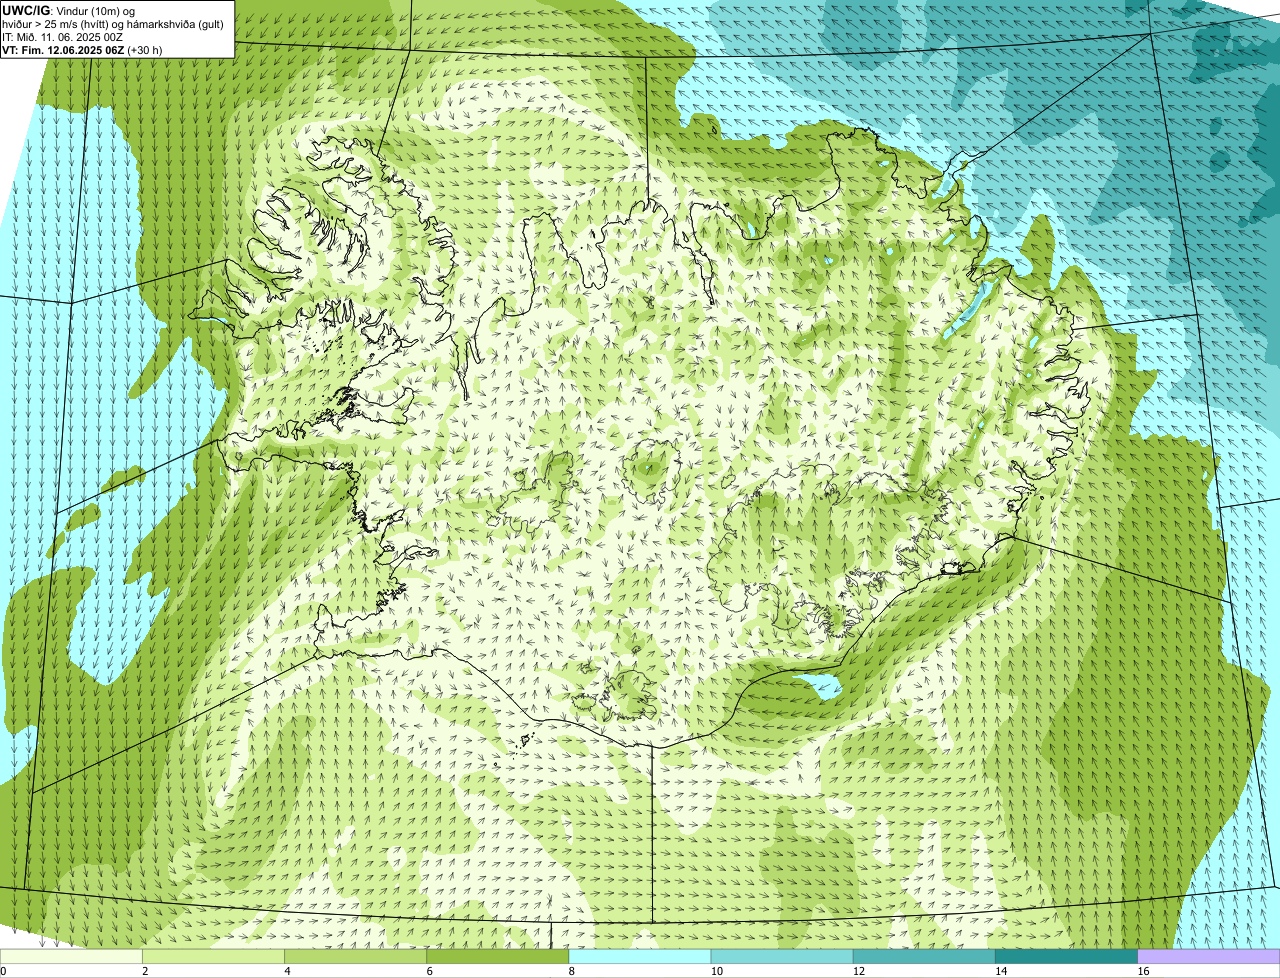Click the '16' label under the color scale
This screenshot has width=1280, height=978.
coord(1142,971)
